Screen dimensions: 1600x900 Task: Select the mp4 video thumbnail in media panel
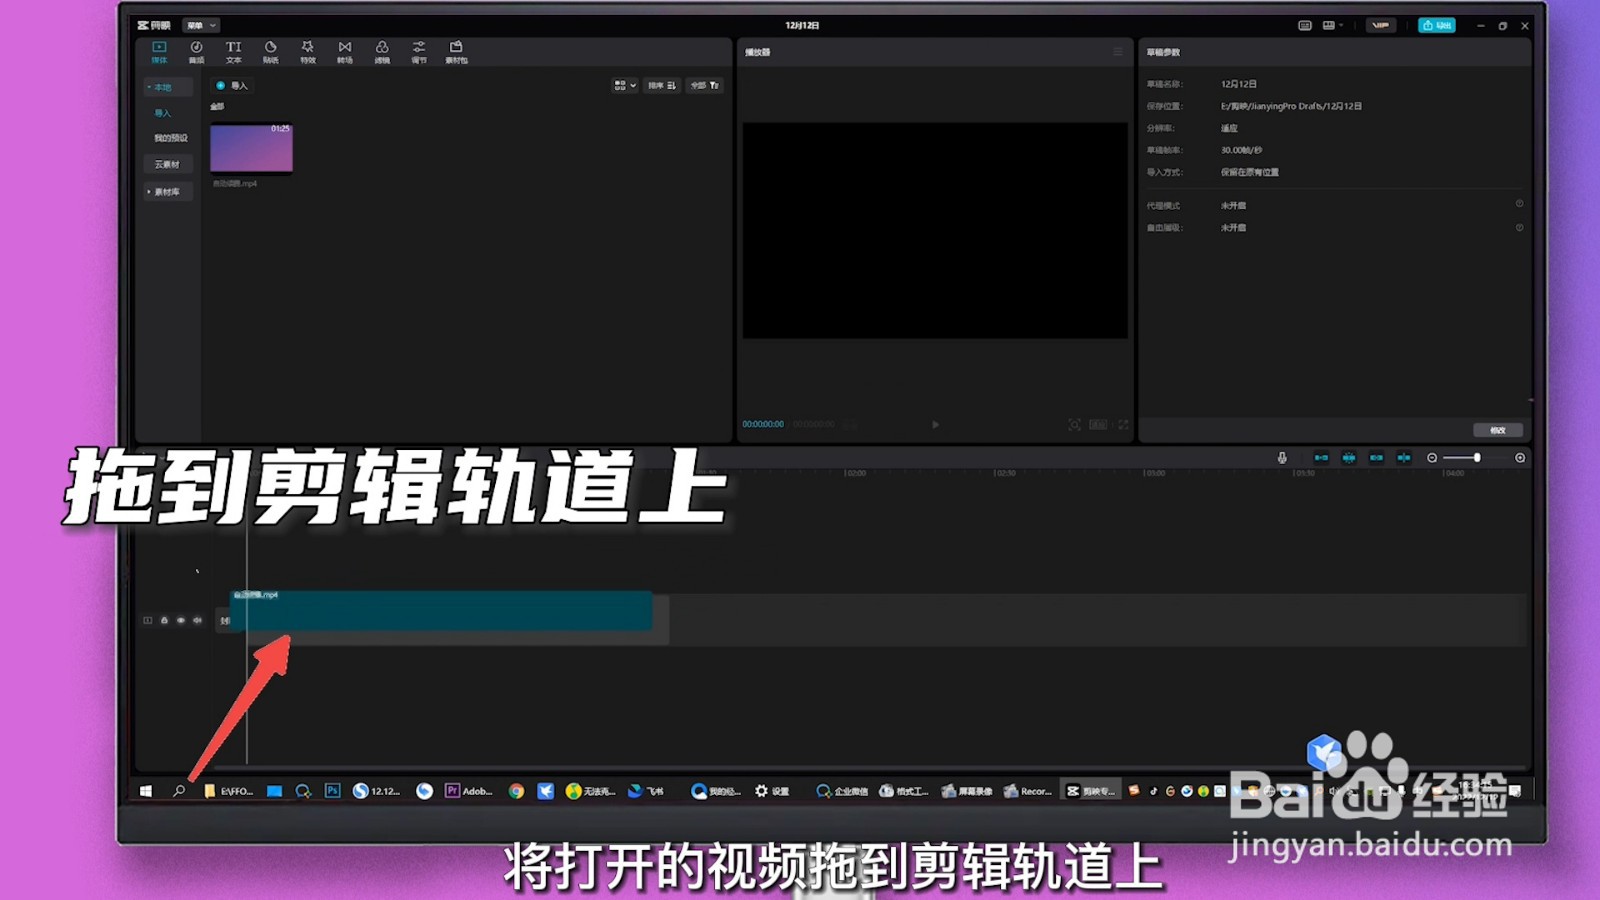[251, 149]
